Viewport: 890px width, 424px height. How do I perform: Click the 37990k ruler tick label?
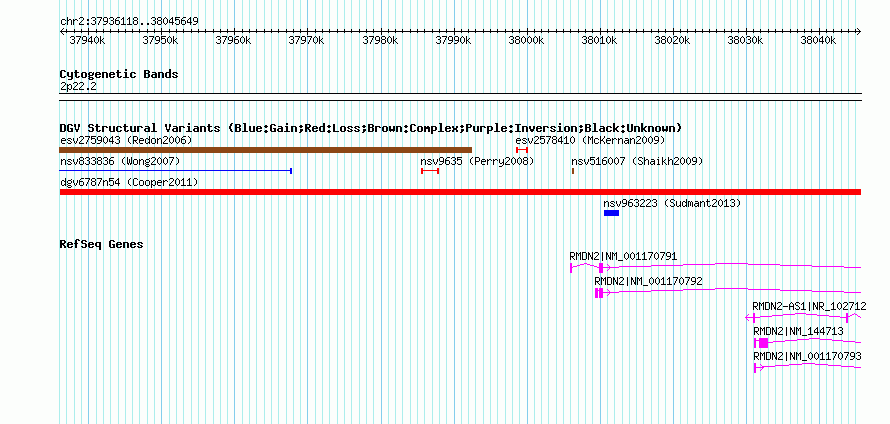453,40
